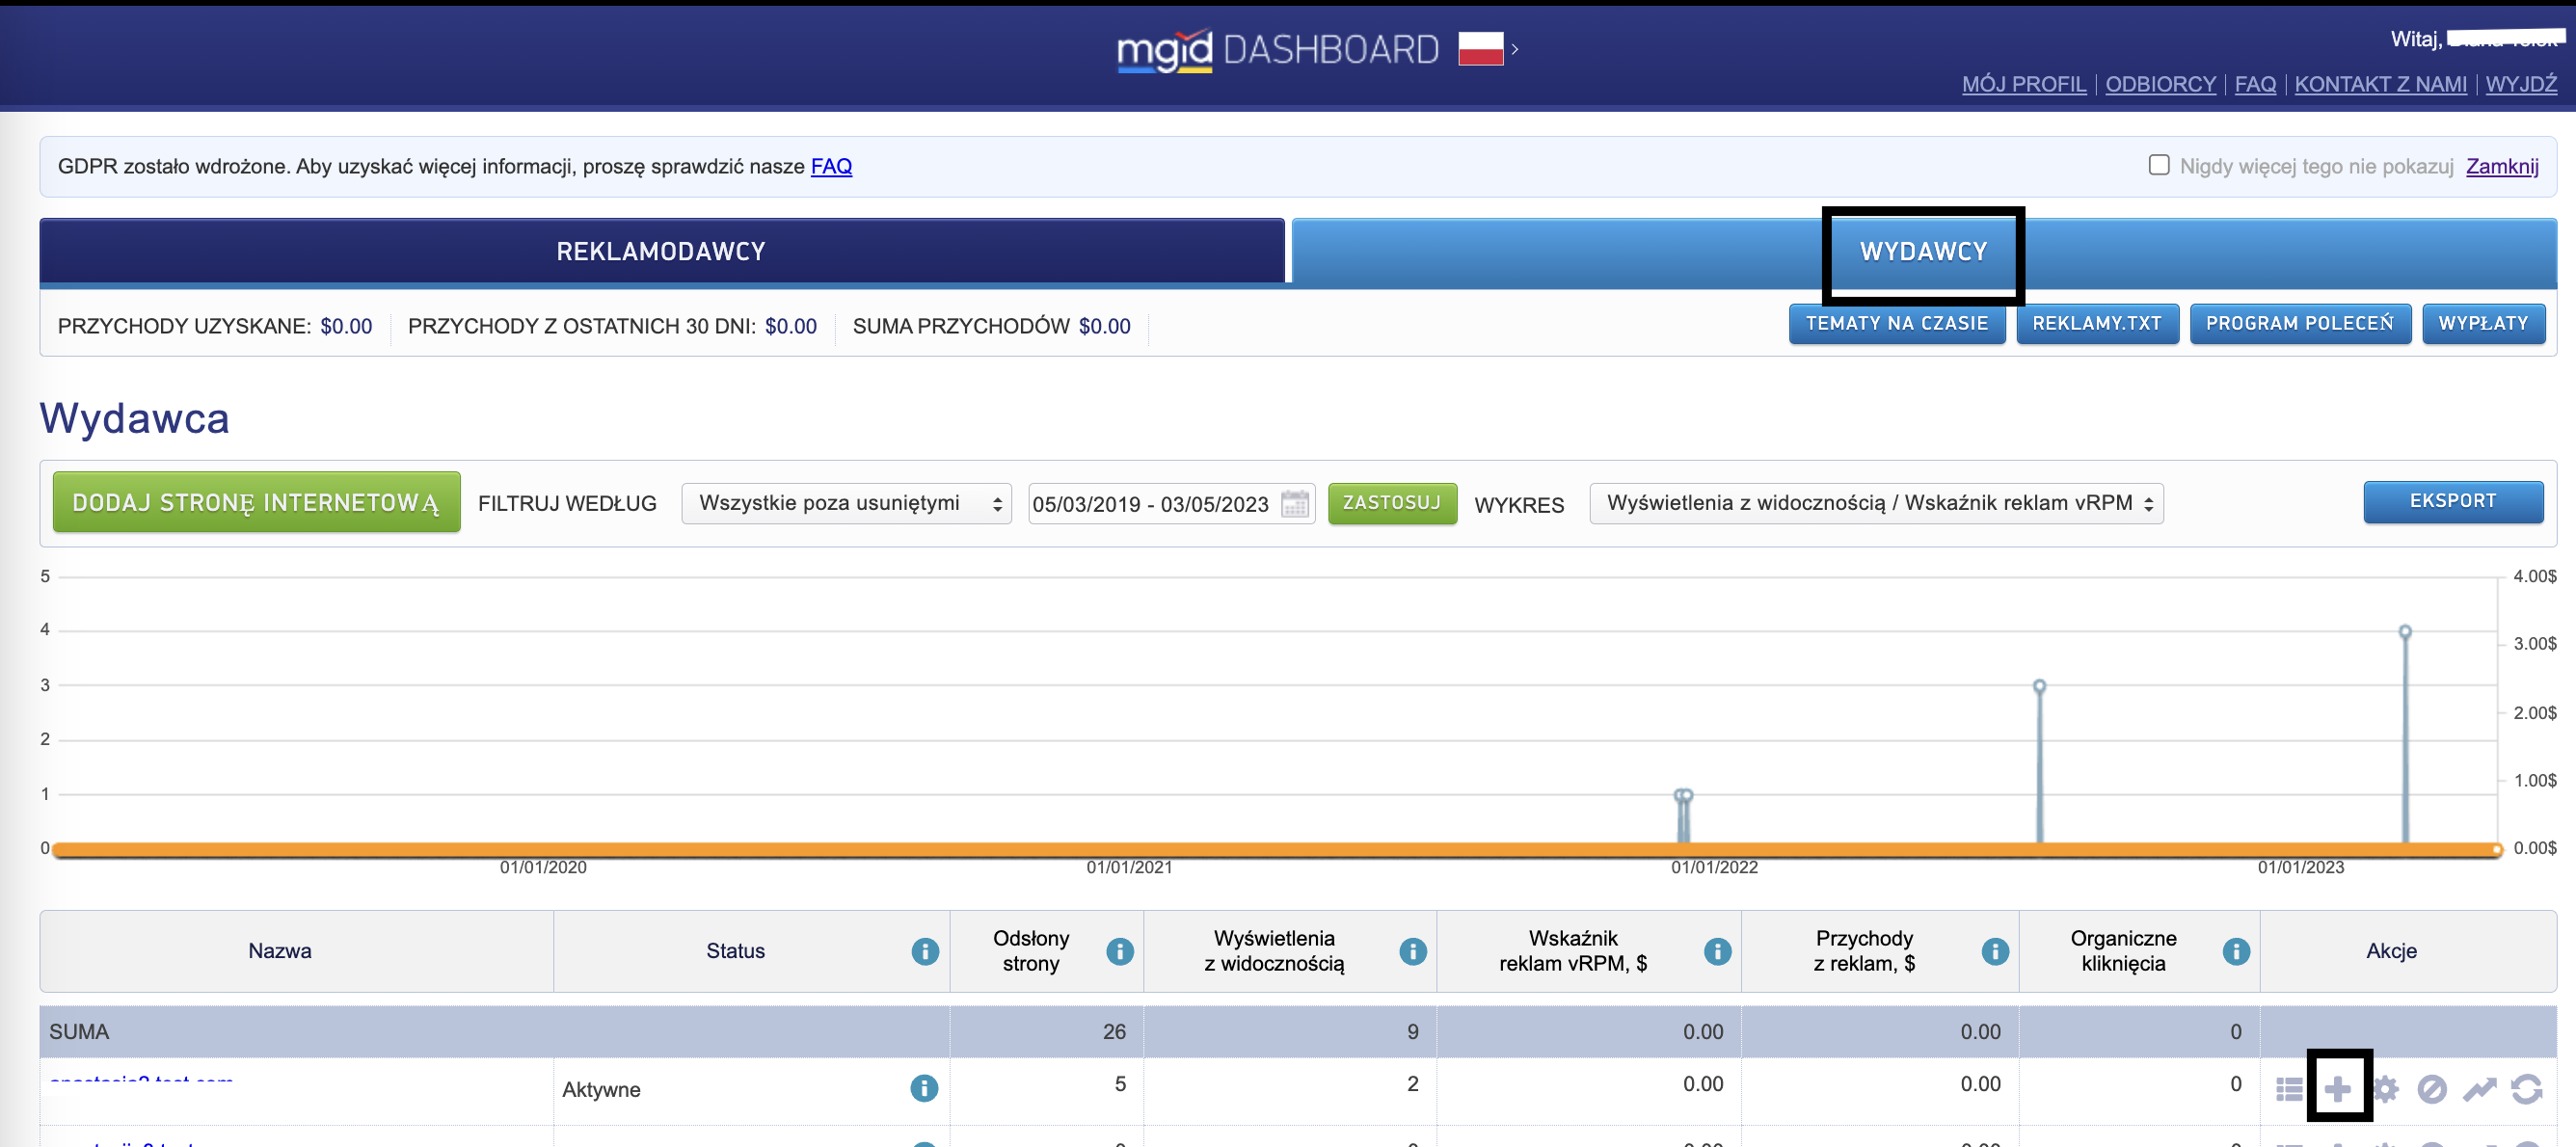Click the date range input field
Viewport: 2576px width, 1147px height.
pyautogui.click(x=1150, y=504)
